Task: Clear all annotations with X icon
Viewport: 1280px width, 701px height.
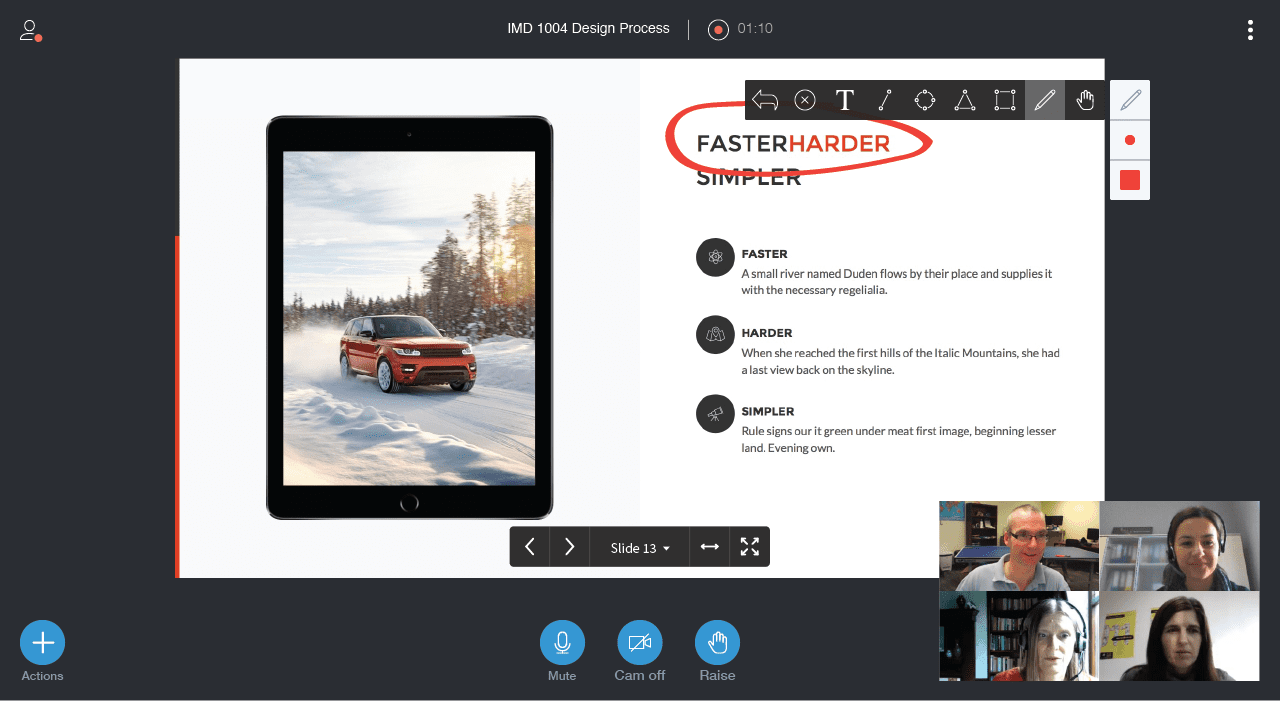Action: (x=805, y=100)
